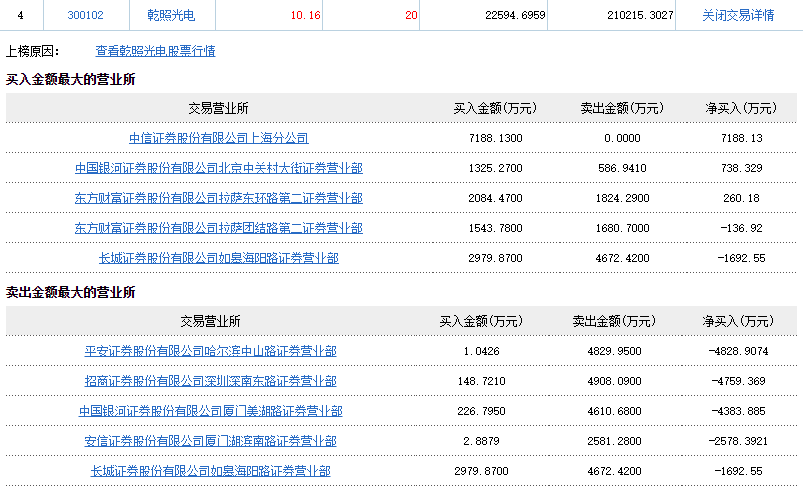Image resolution: width=803 pixels, height=487 pixels.
Task: Click net buy value -4828.9074
Action: 738,351
